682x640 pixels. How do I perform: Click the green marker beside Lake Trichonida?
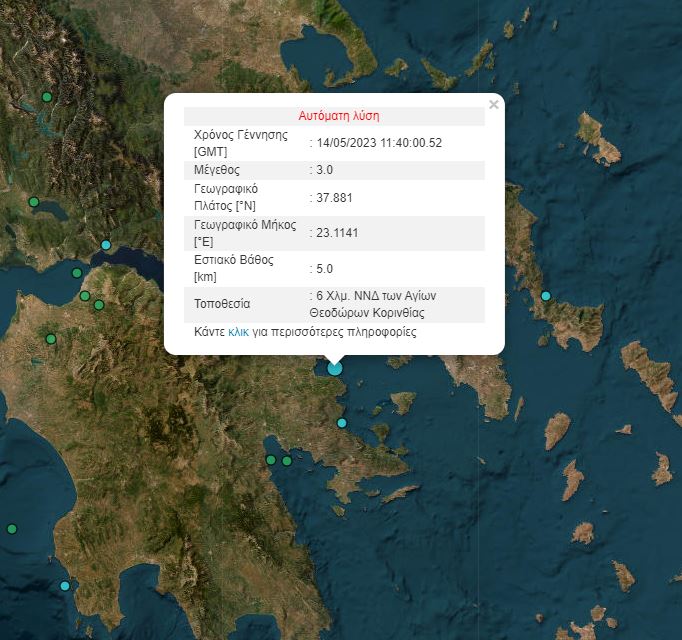(x=33, y=202)
